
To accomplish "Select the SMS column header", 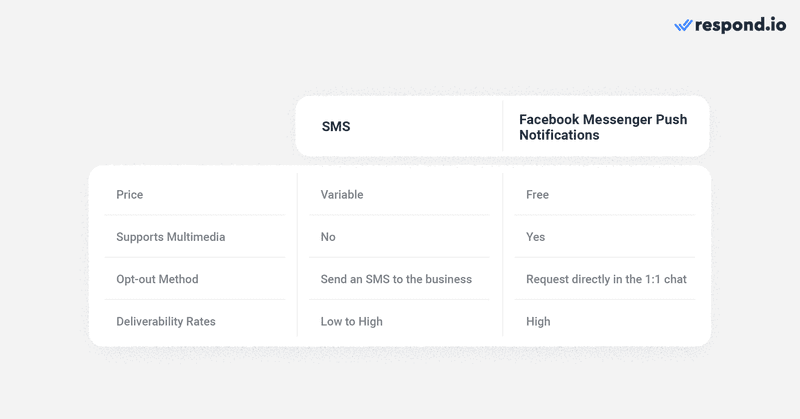I will (336, 127).
